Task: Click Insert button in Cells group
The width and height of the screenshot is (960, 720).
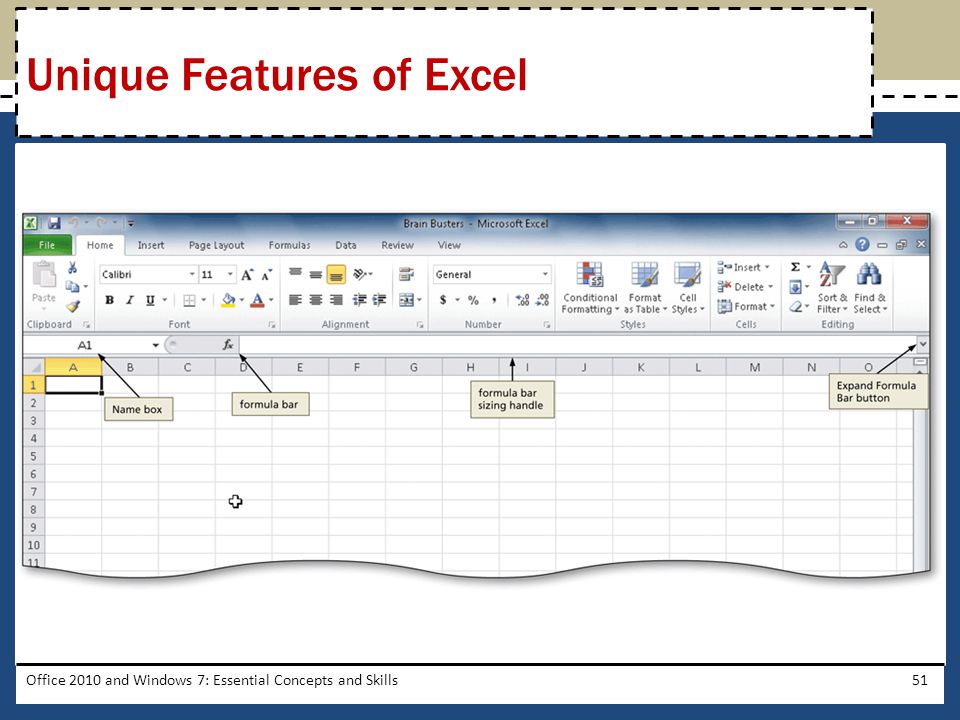Action: 743,268
